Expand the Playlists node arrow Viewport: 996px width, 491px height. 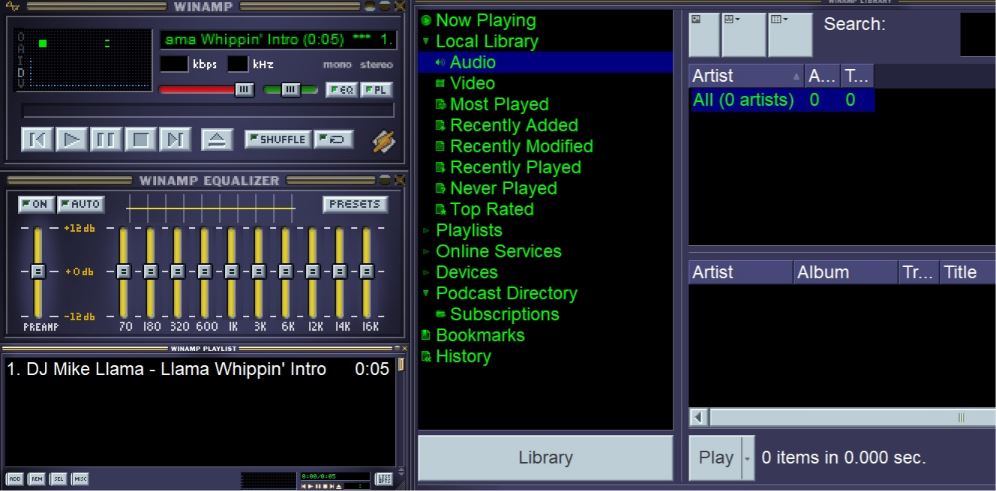coord(426,230)
